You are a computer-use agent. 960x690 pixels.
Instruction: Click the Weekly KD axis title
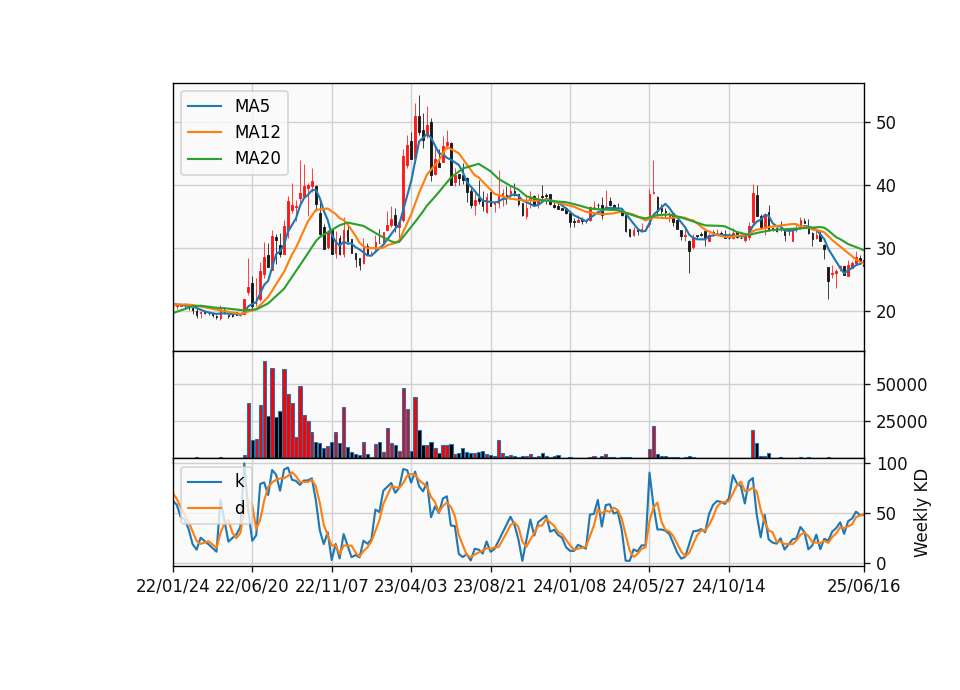(x=921, y=514)
